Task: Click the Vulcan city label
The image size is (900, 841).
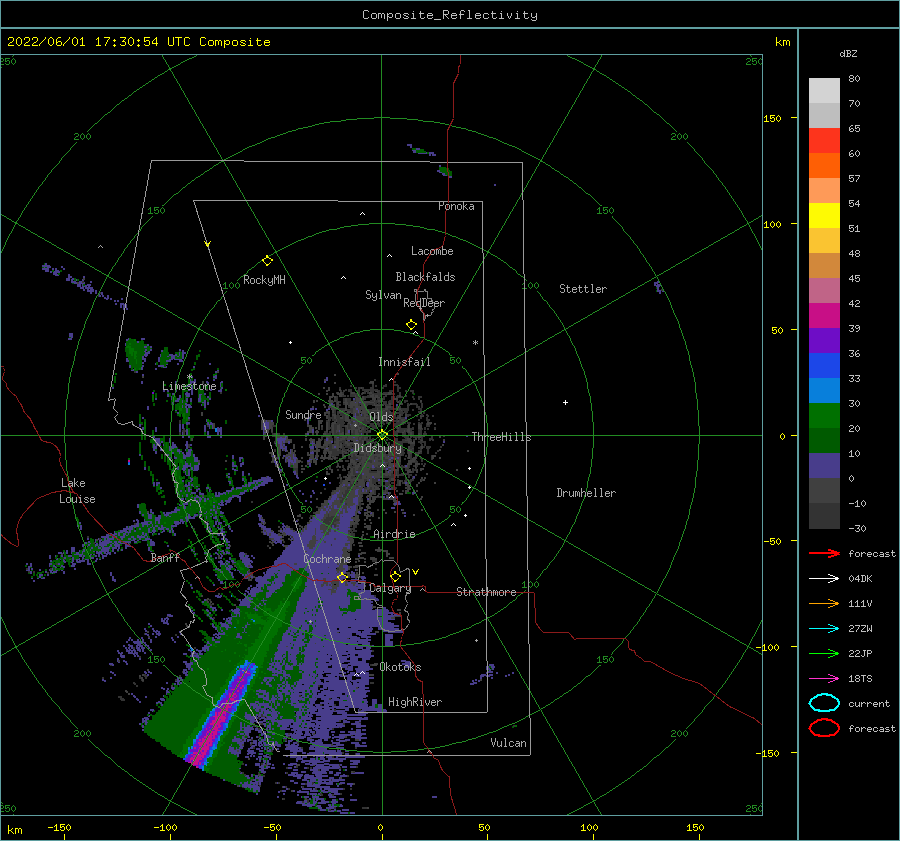Action: (x=509, y=743)
